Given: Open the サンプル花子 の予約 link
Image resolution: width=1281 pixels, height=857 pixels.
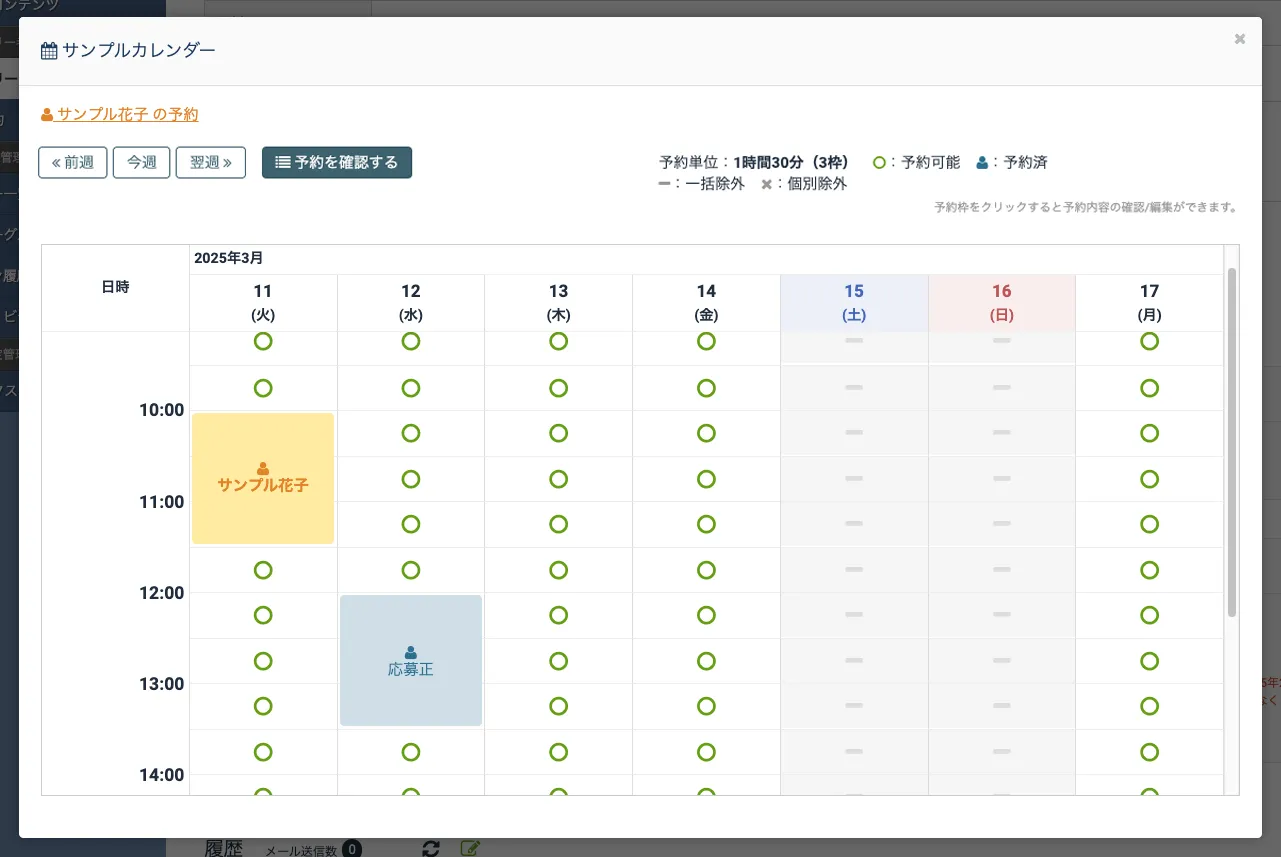Looking at the screenshot, I should [127, 114].
